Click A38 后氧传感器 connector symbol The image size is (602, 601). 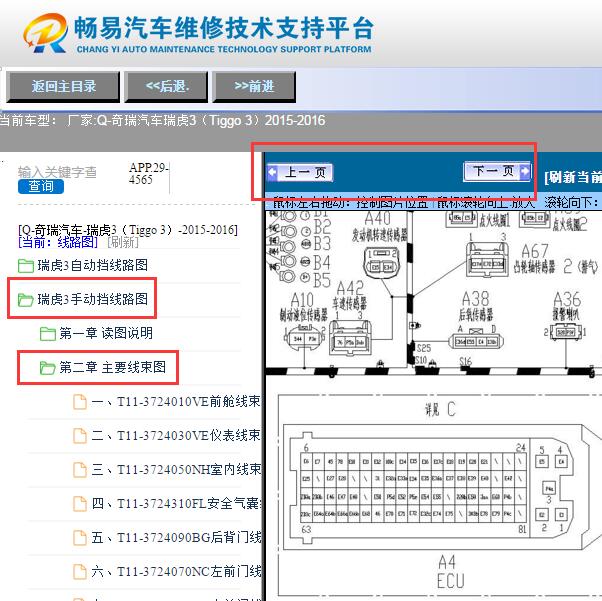pos(476,341)
